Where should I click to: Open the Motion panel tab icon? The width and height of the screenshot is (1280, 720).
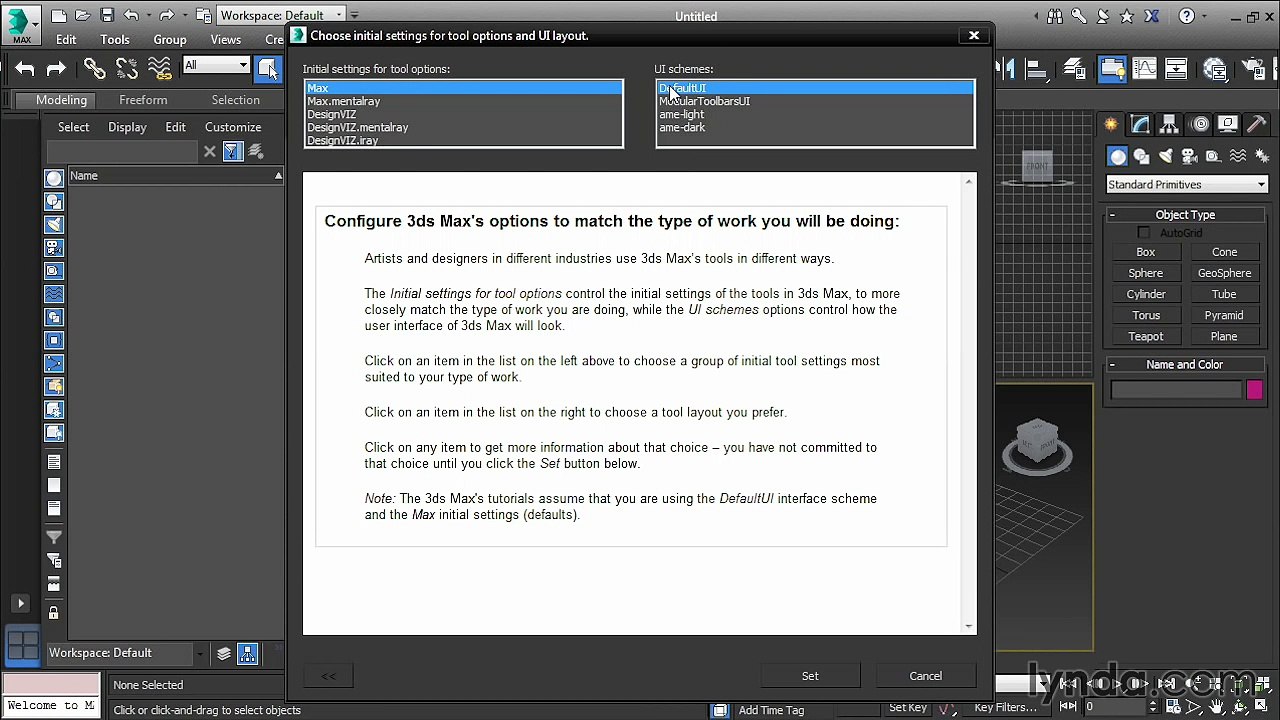(x=1200, y=124)
